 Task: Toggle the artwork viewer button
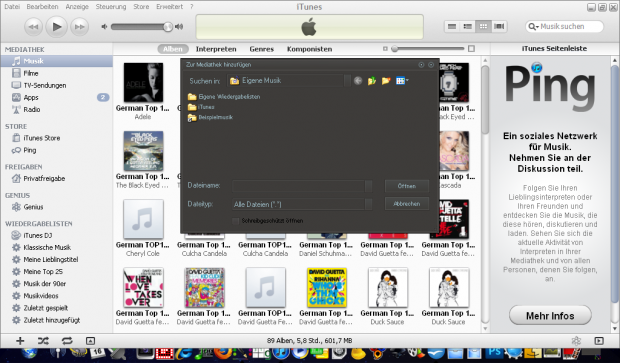pos(90,341)
